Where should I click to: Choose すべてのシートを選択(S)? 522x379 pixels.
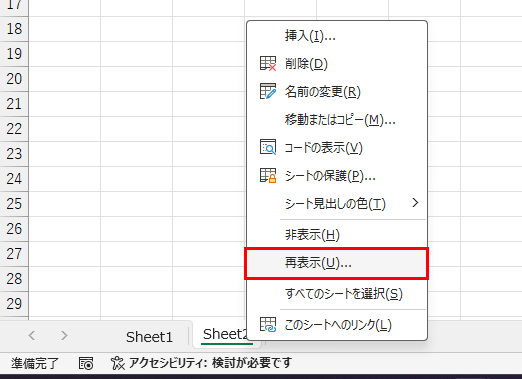pyautogui.click(x=337, y=294)
